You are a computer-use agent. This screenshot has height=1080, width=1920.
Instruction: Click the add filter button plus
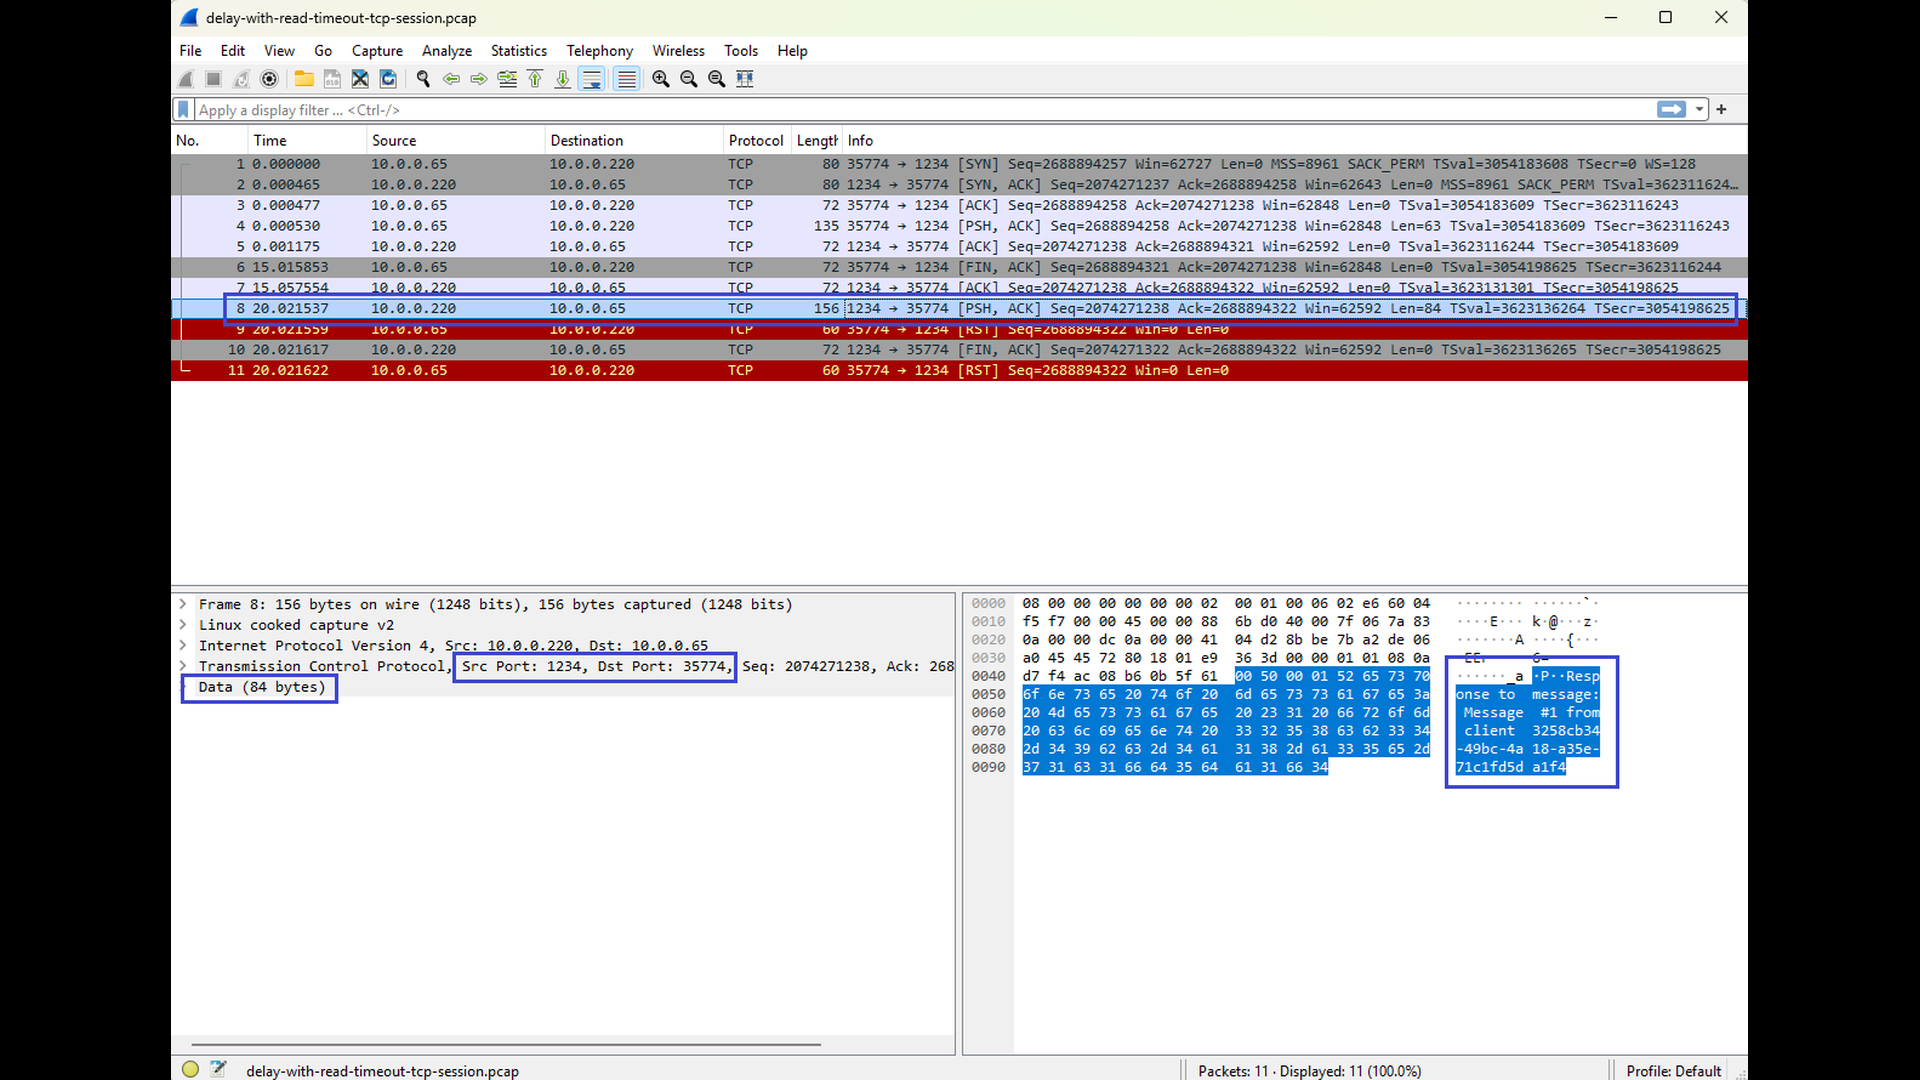[1721, 109]
